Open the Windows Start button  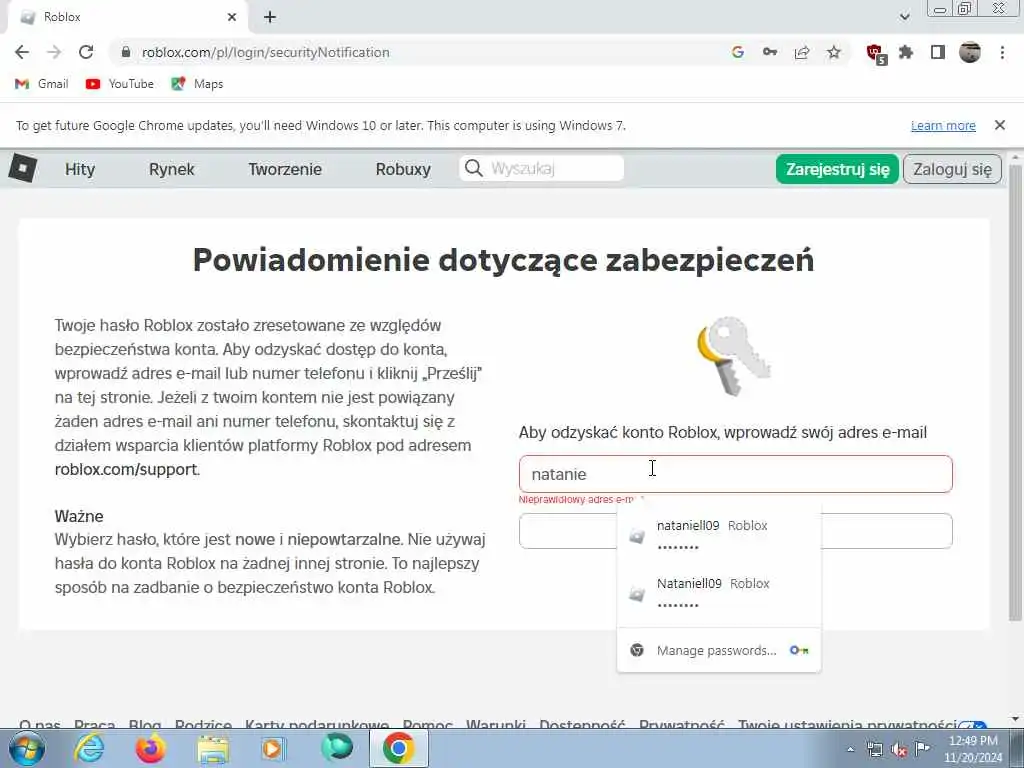(26, 748)
